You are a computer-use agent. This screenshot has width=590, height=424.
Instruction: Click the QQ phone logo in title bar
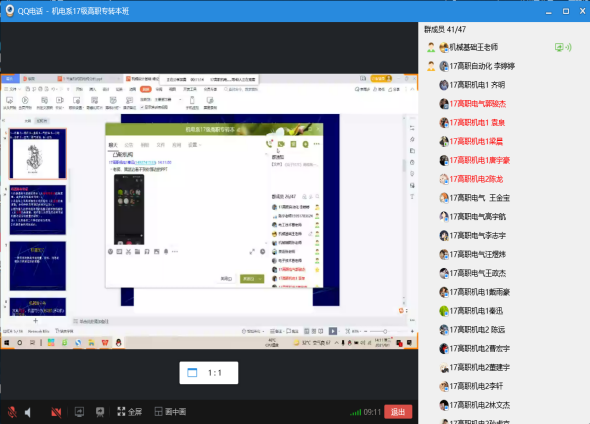9,11
